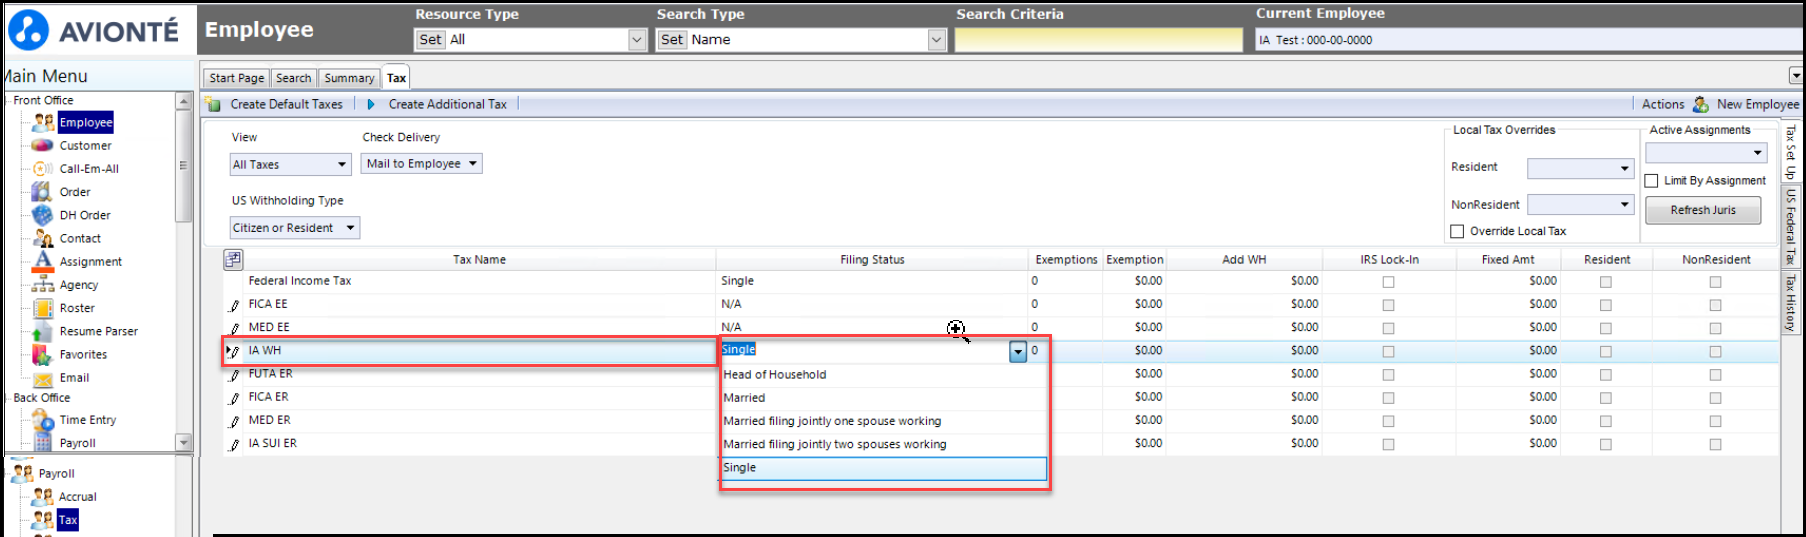Screen dimensions: 1806x537
Task: Select Married filing jointly two spouses working
Action: point(884,444)
